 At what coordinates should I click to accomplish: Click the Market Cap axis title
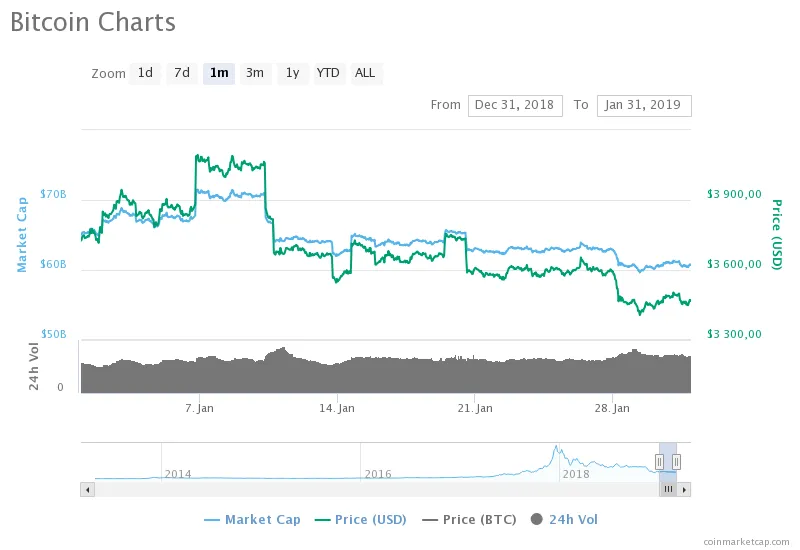(21, 235)
